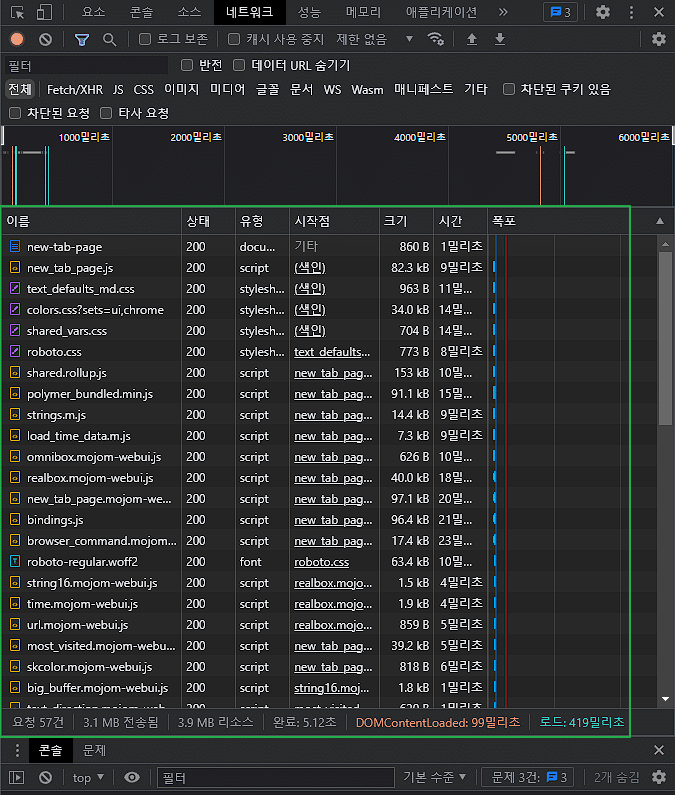Click the request list vertical scrollbar thumb
The height and width of the screenshot is (795, 675).
tap(665, 338)
